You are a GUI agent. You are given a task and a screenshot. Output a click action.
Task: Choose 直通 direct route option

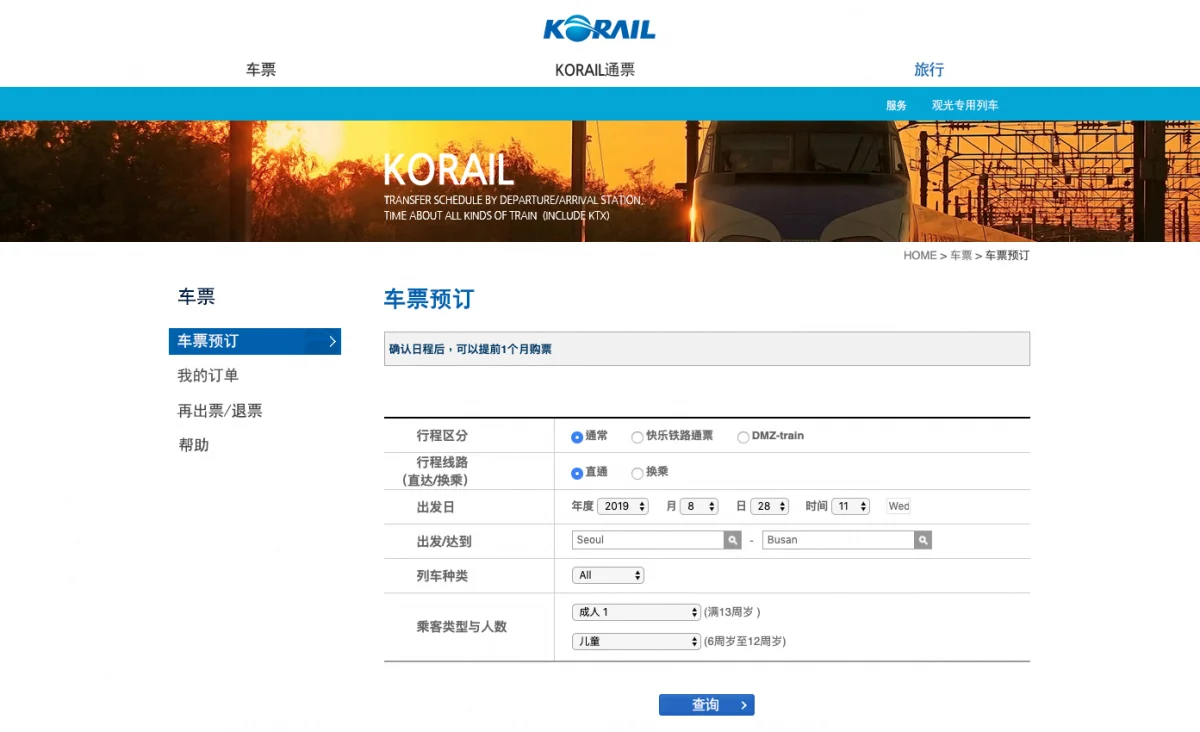point(577,473)
